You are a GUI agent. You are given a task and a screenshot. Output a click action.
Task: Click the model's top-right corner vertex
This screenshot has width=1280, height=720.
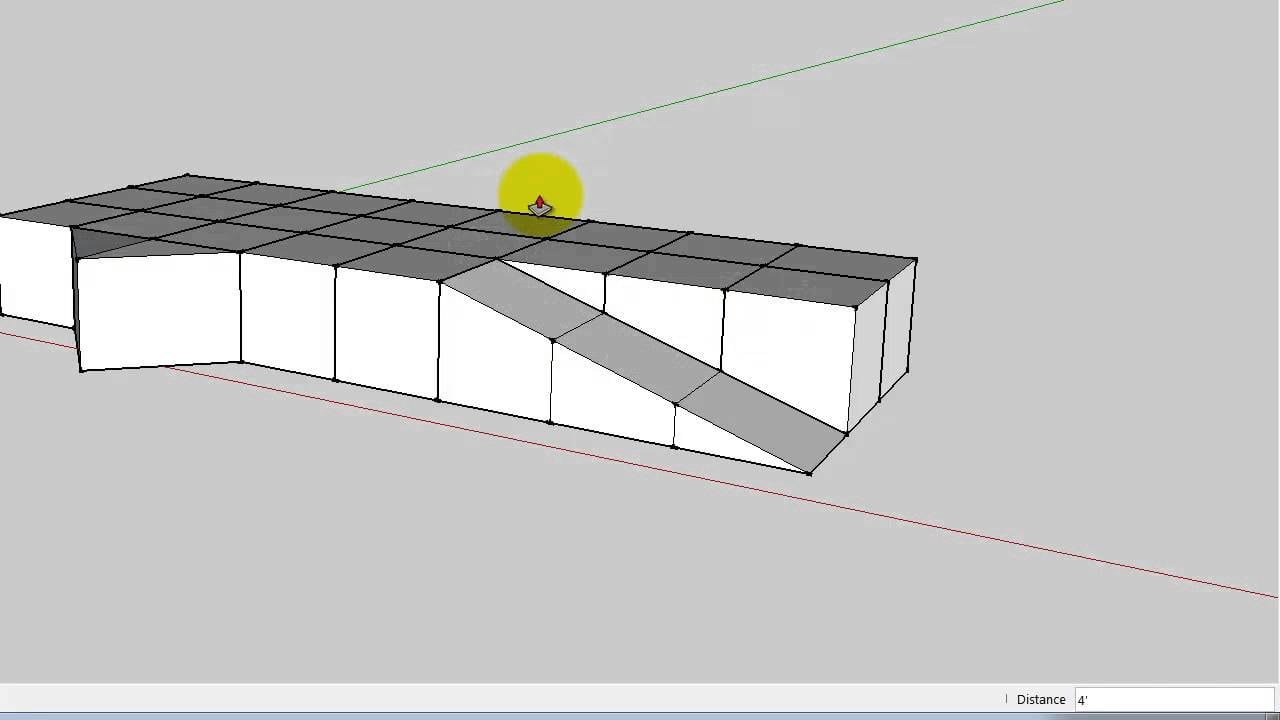click(x=916, y=260)
